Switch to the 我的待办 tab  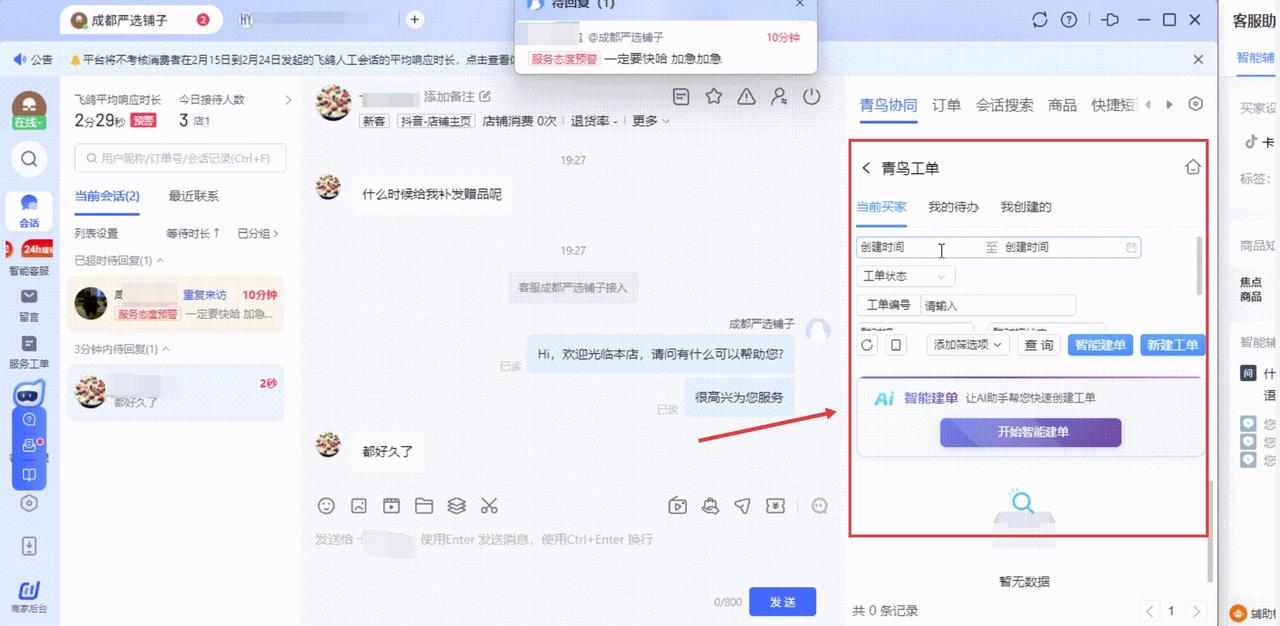[x=952, y=207]
